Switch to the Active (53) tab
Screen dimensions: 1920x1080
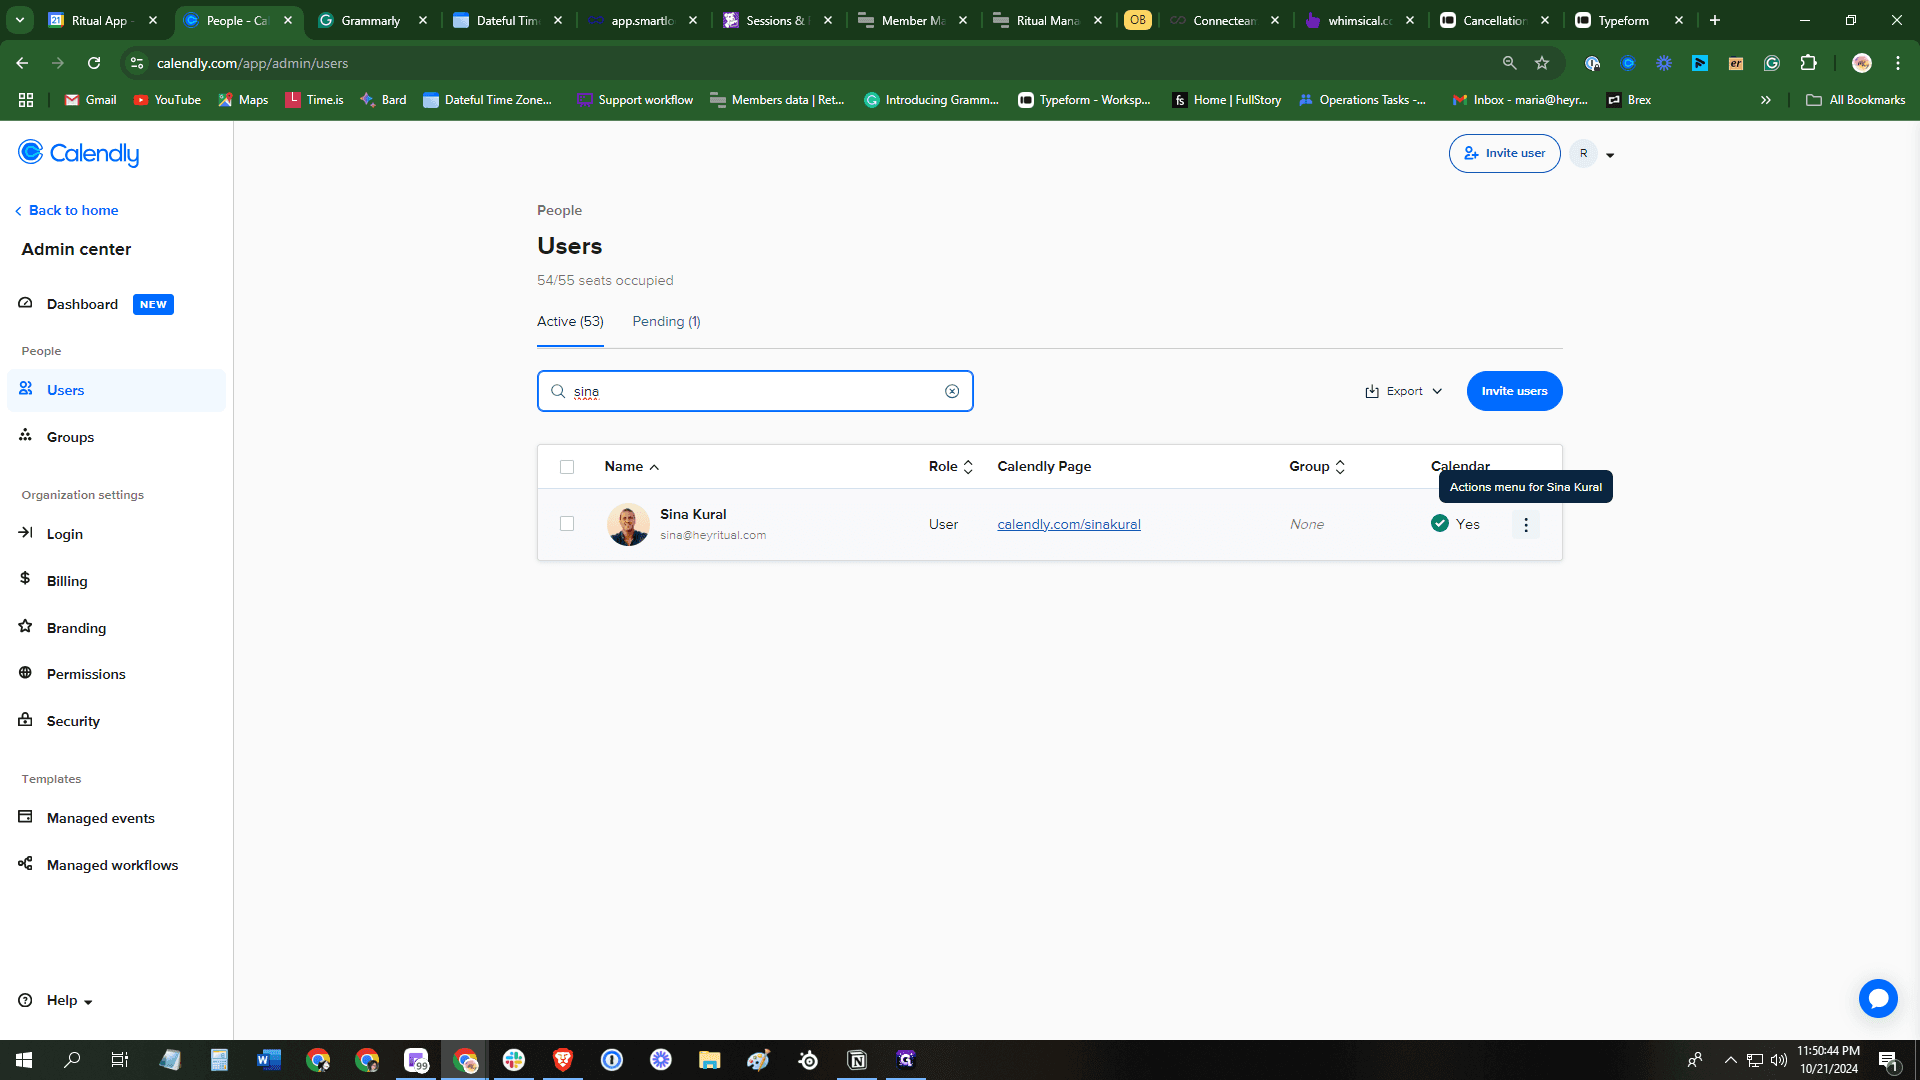570,322
